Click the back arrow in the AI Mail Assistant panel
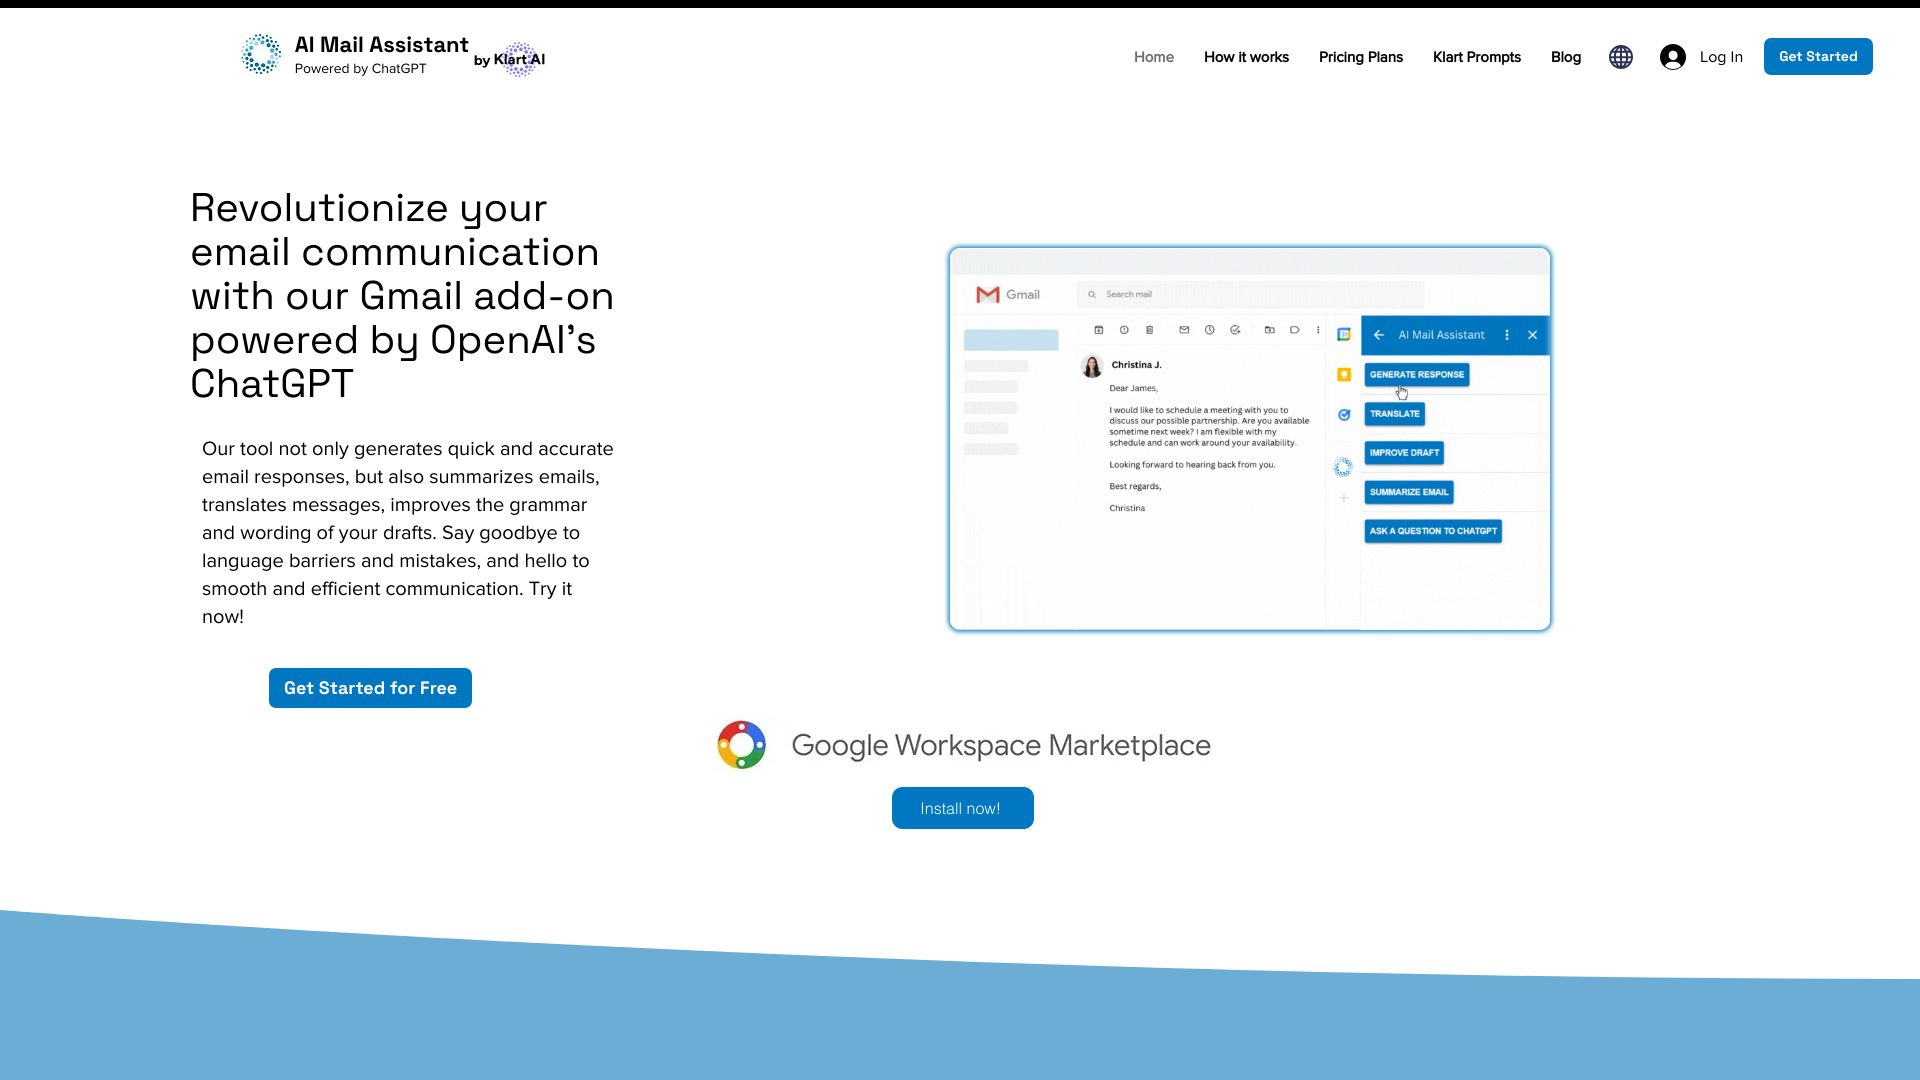Screen dimensions: 1920x1080 [1379, 335]
